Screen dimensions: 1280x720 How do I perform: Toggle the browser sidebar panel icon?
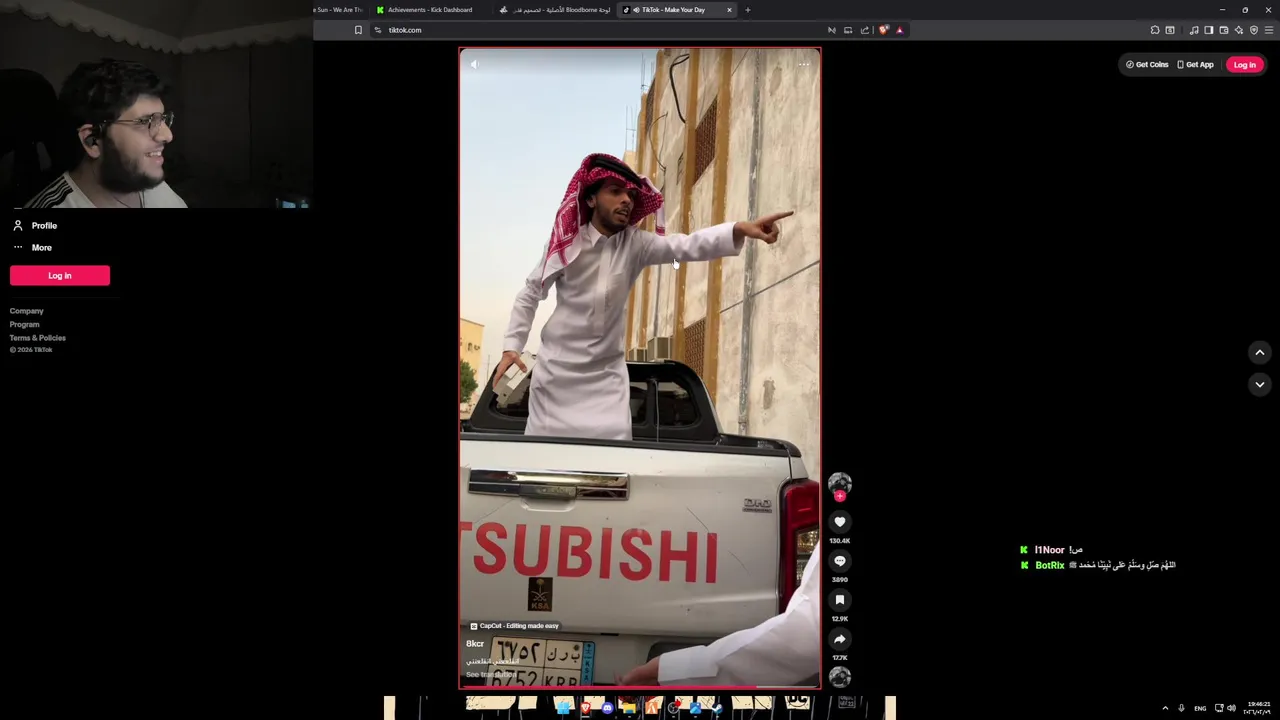coord(1208,30)
